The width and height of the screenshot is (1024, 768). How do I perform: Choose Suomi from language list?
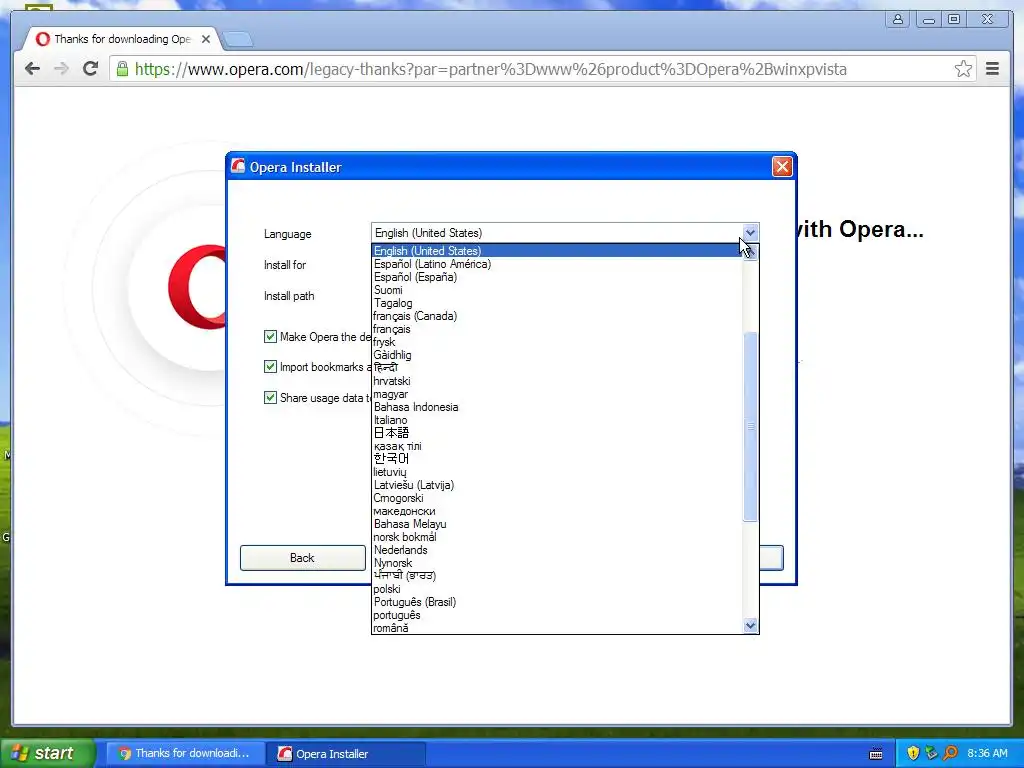[557, 290]
